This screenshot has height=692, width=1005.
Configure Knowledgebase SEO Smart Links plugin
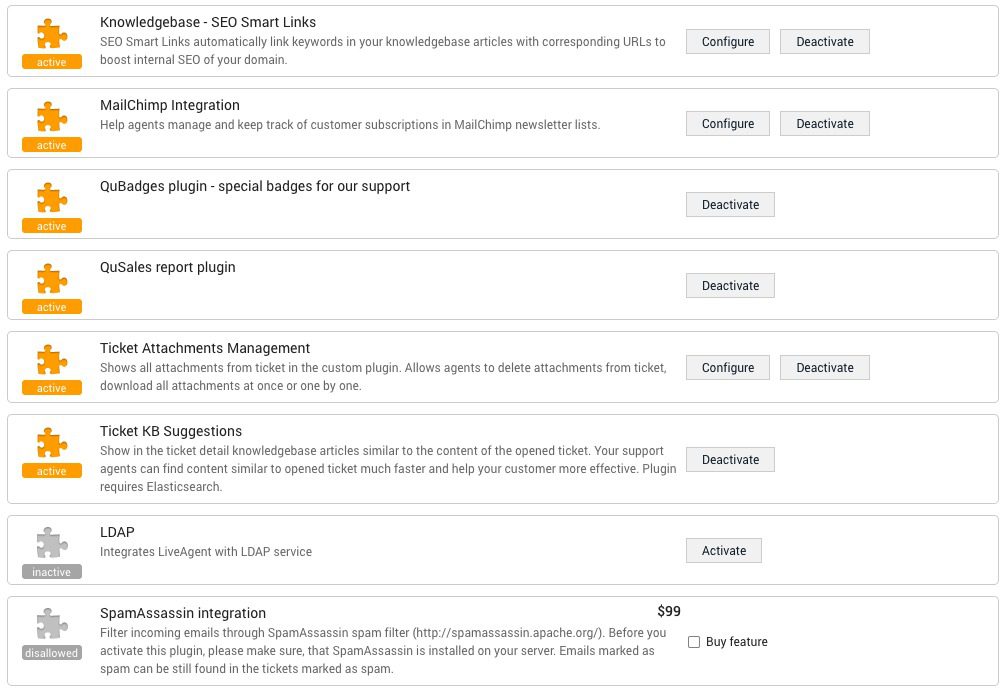pos(727,42)
